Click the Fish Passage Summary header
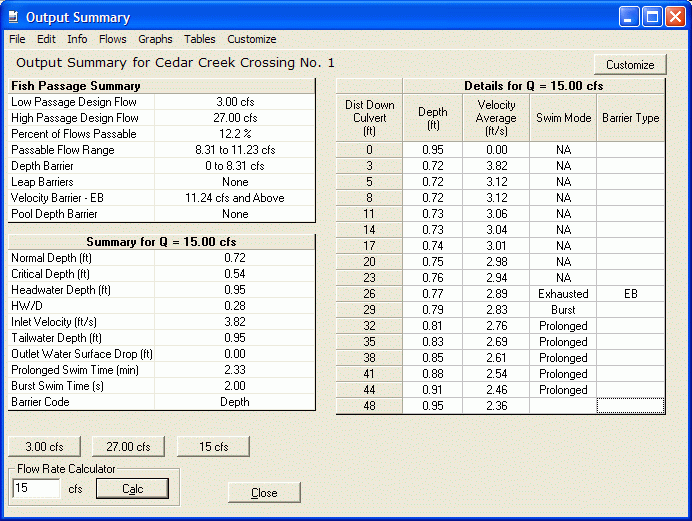The height and width of the screenshot is (521, 692). point(162,86)
